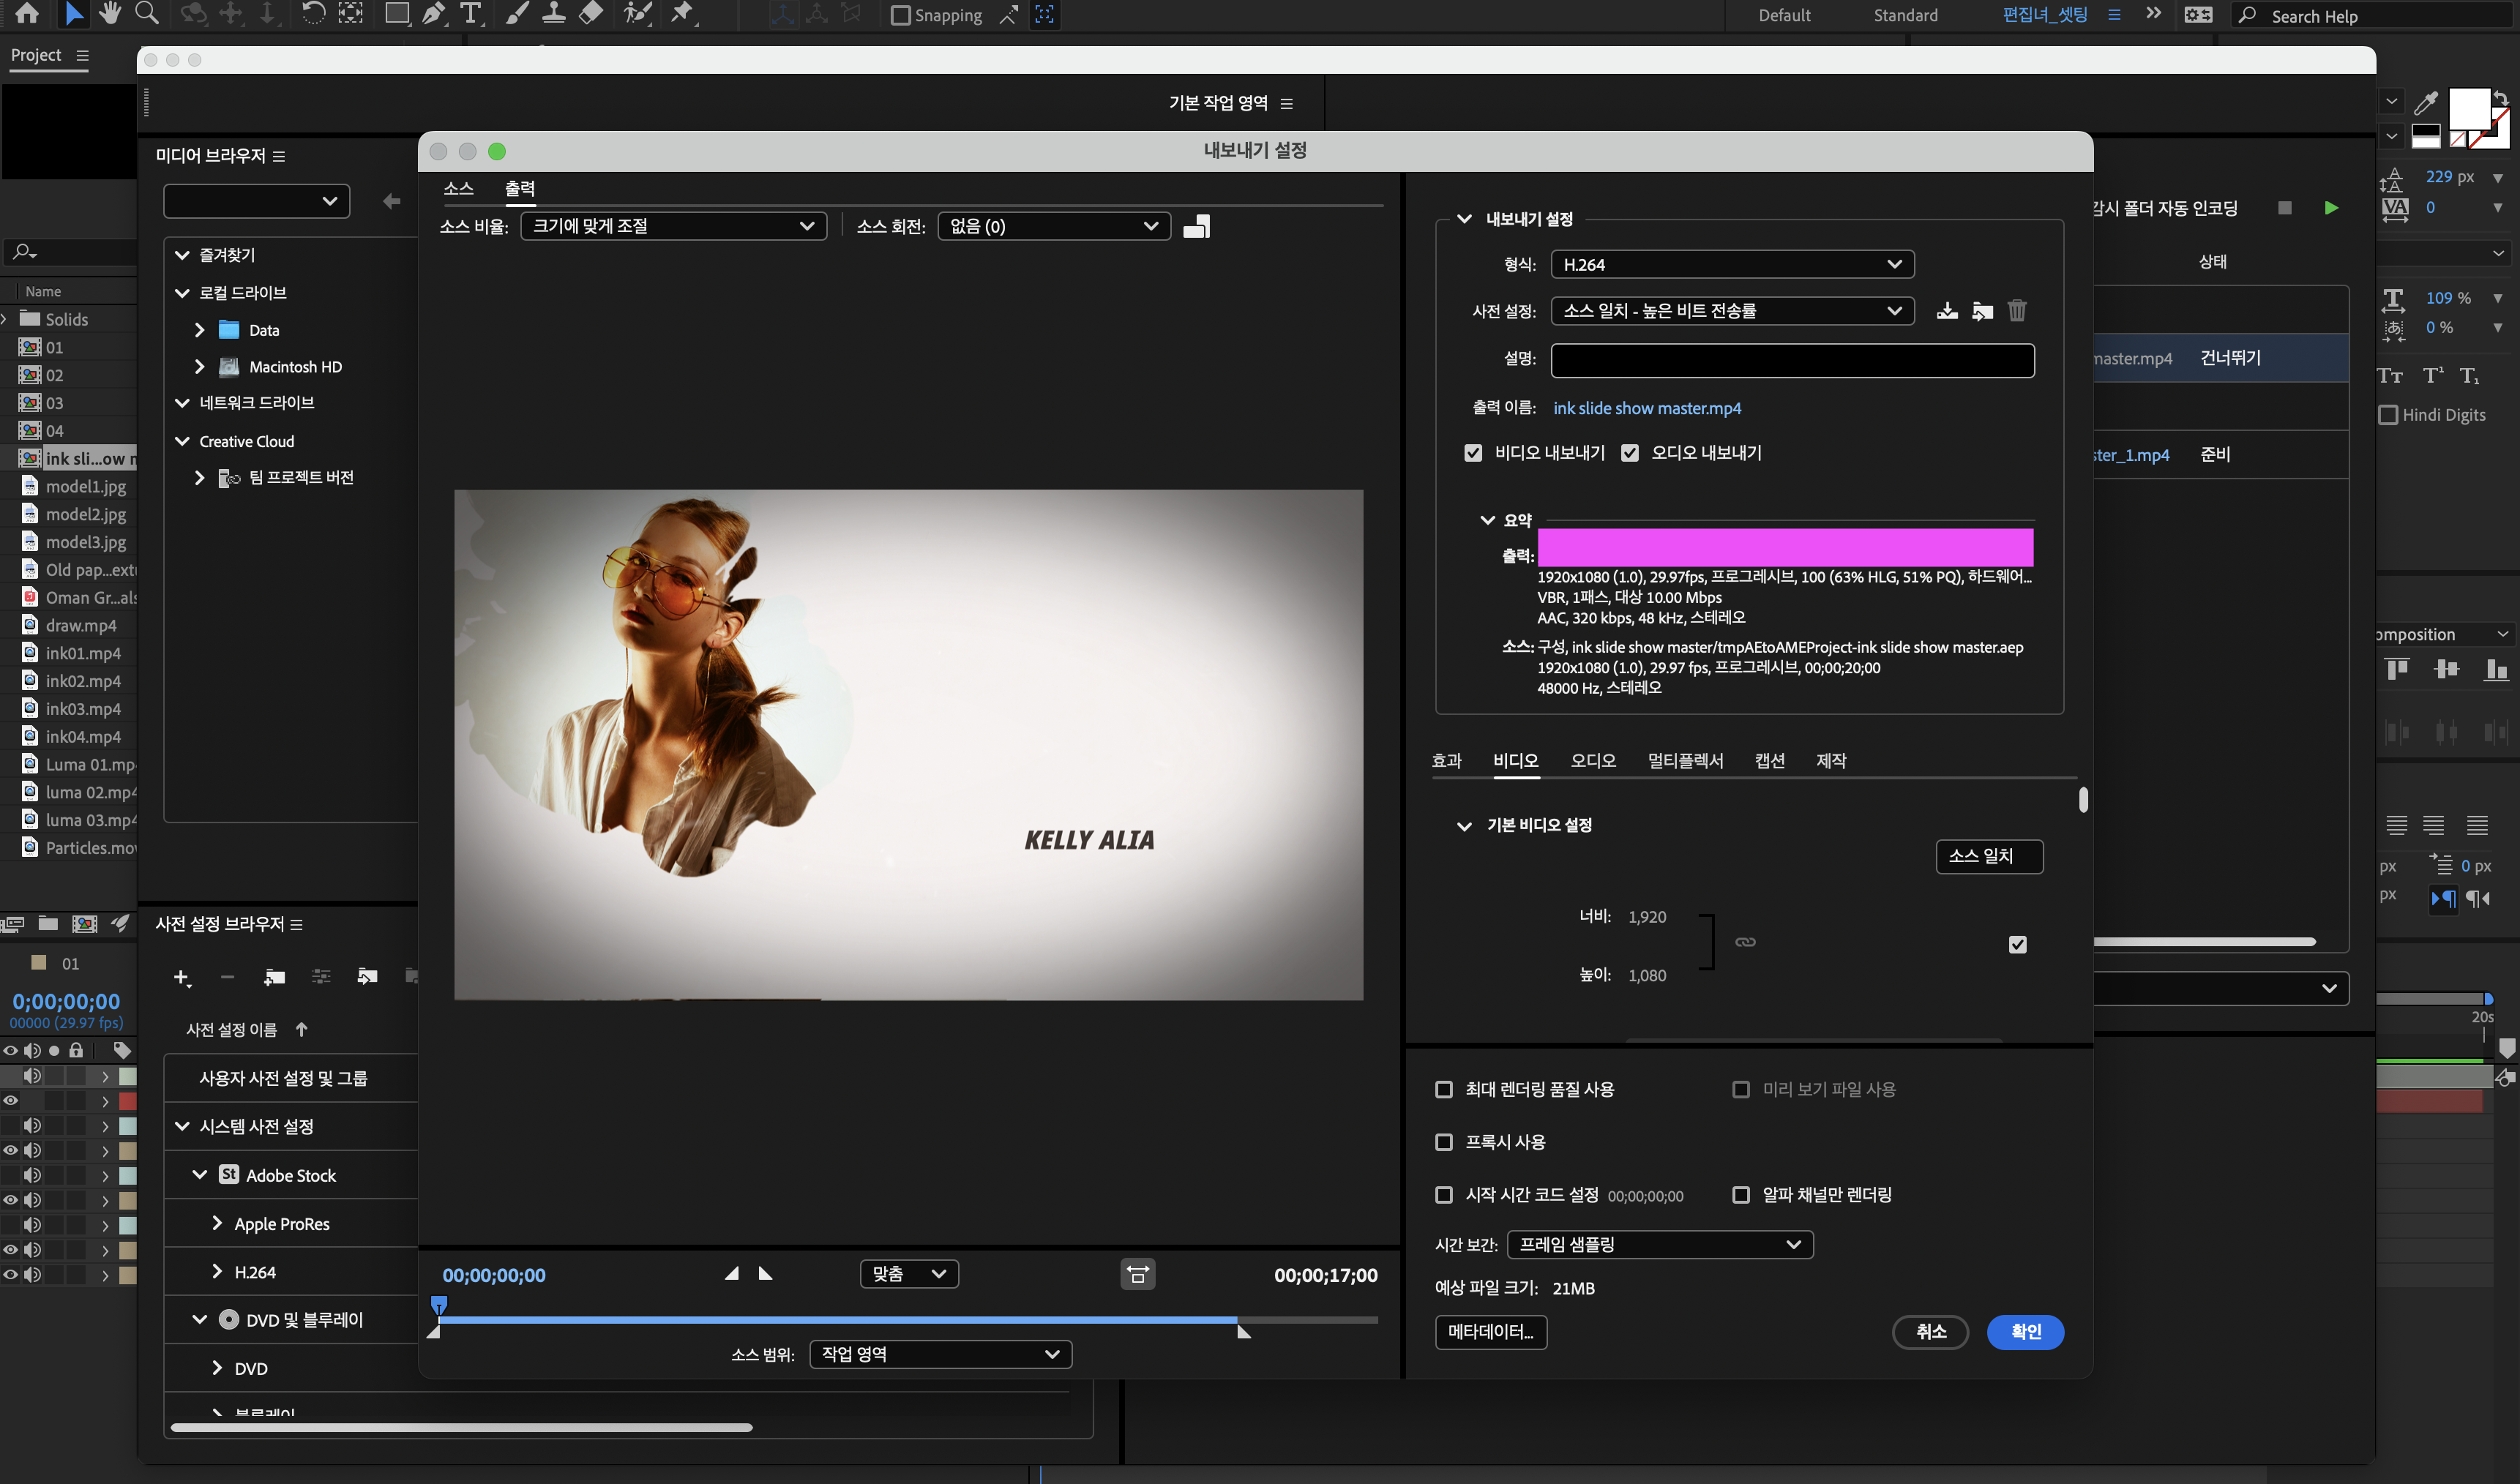Switch to the 소스 tab

point(458,188)
